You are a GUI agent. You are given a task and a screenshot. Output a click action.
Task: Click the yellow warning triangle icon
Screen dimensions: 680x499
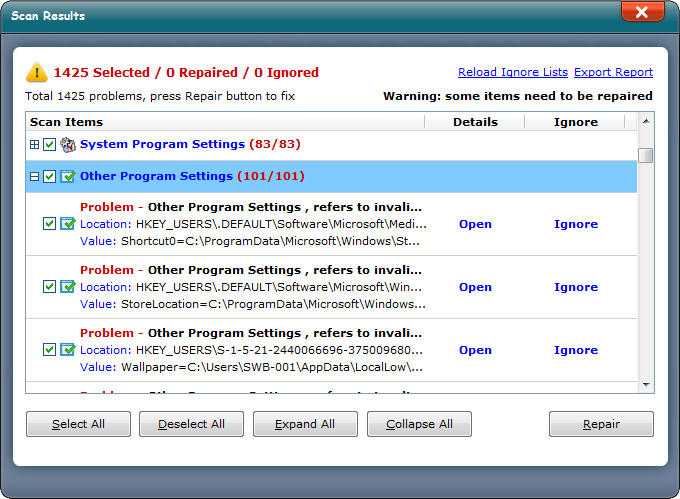37,72
